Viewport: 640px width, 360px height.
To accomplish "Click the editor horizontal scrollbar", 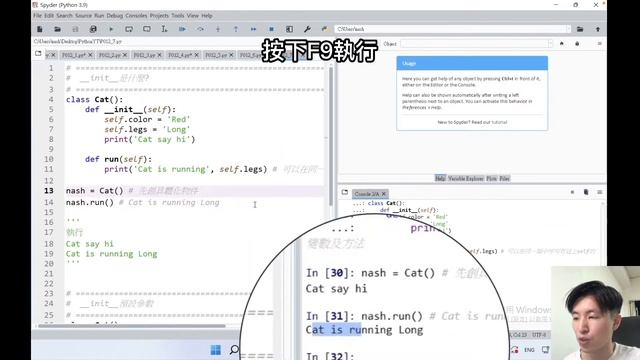I will coord(131,326).
